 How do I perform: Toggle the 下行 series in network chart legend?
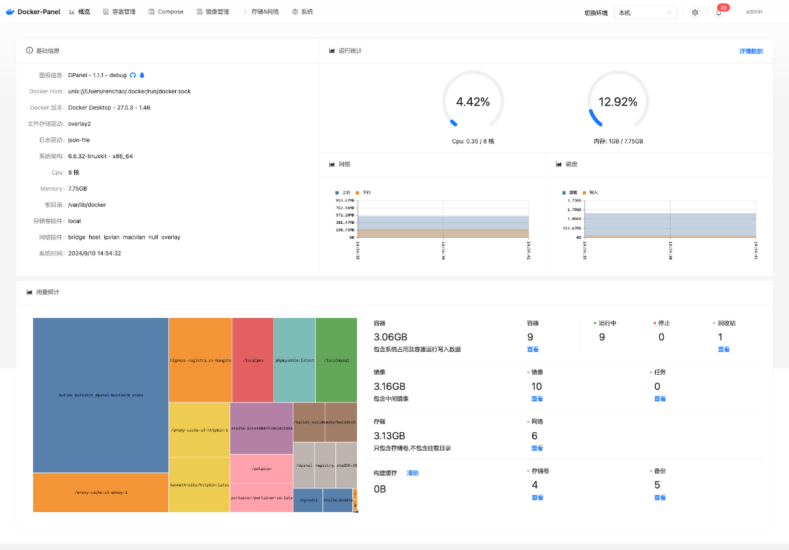[x=364, y=191]
